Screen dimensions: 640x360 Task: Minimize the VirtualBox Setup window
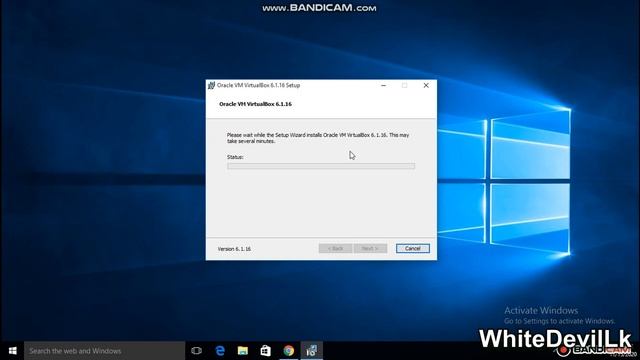click(384, 85)
